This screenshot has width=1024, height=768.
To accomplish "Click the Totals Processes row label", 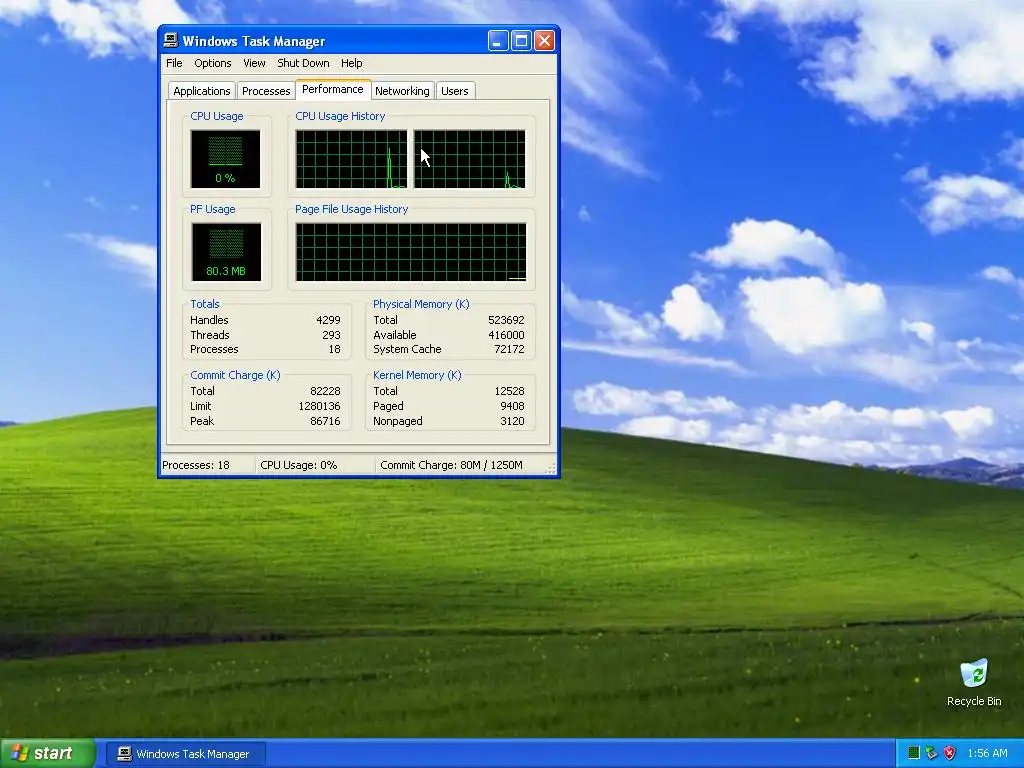I will (214, 349).
